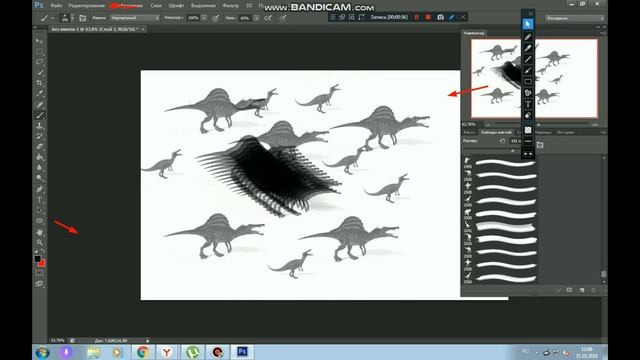Expand the opacity slider arrow

[x=204, y=18]
